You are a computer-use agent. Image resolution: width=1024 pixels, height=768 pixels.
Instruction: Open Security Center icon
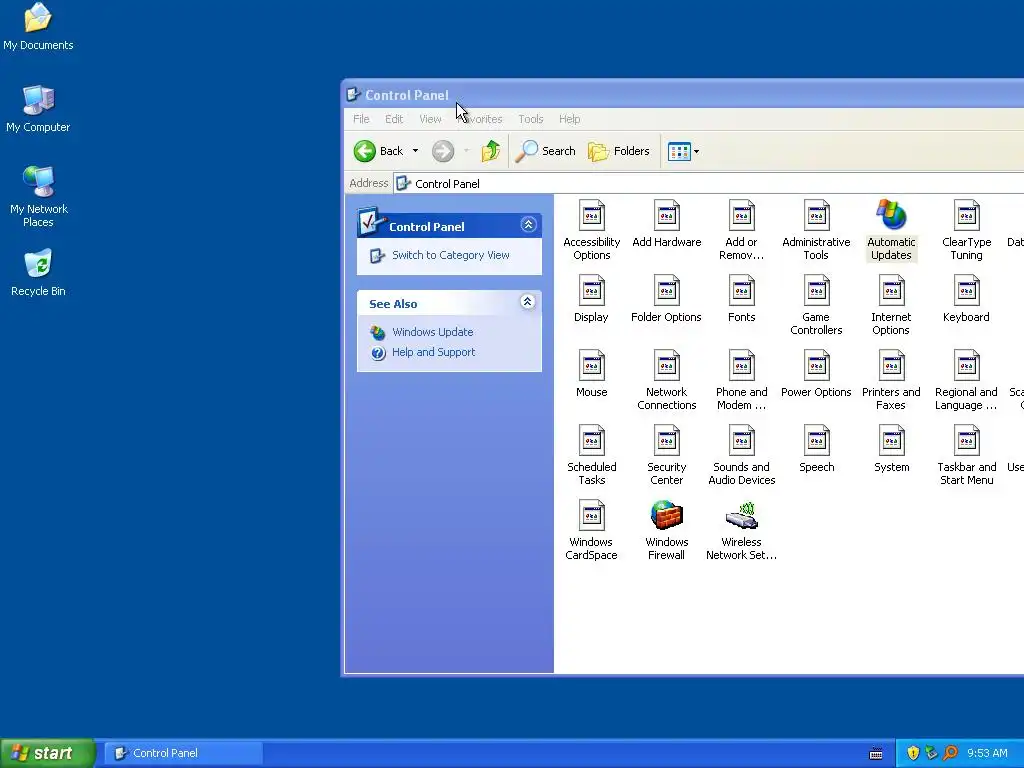tap(666, 455)
